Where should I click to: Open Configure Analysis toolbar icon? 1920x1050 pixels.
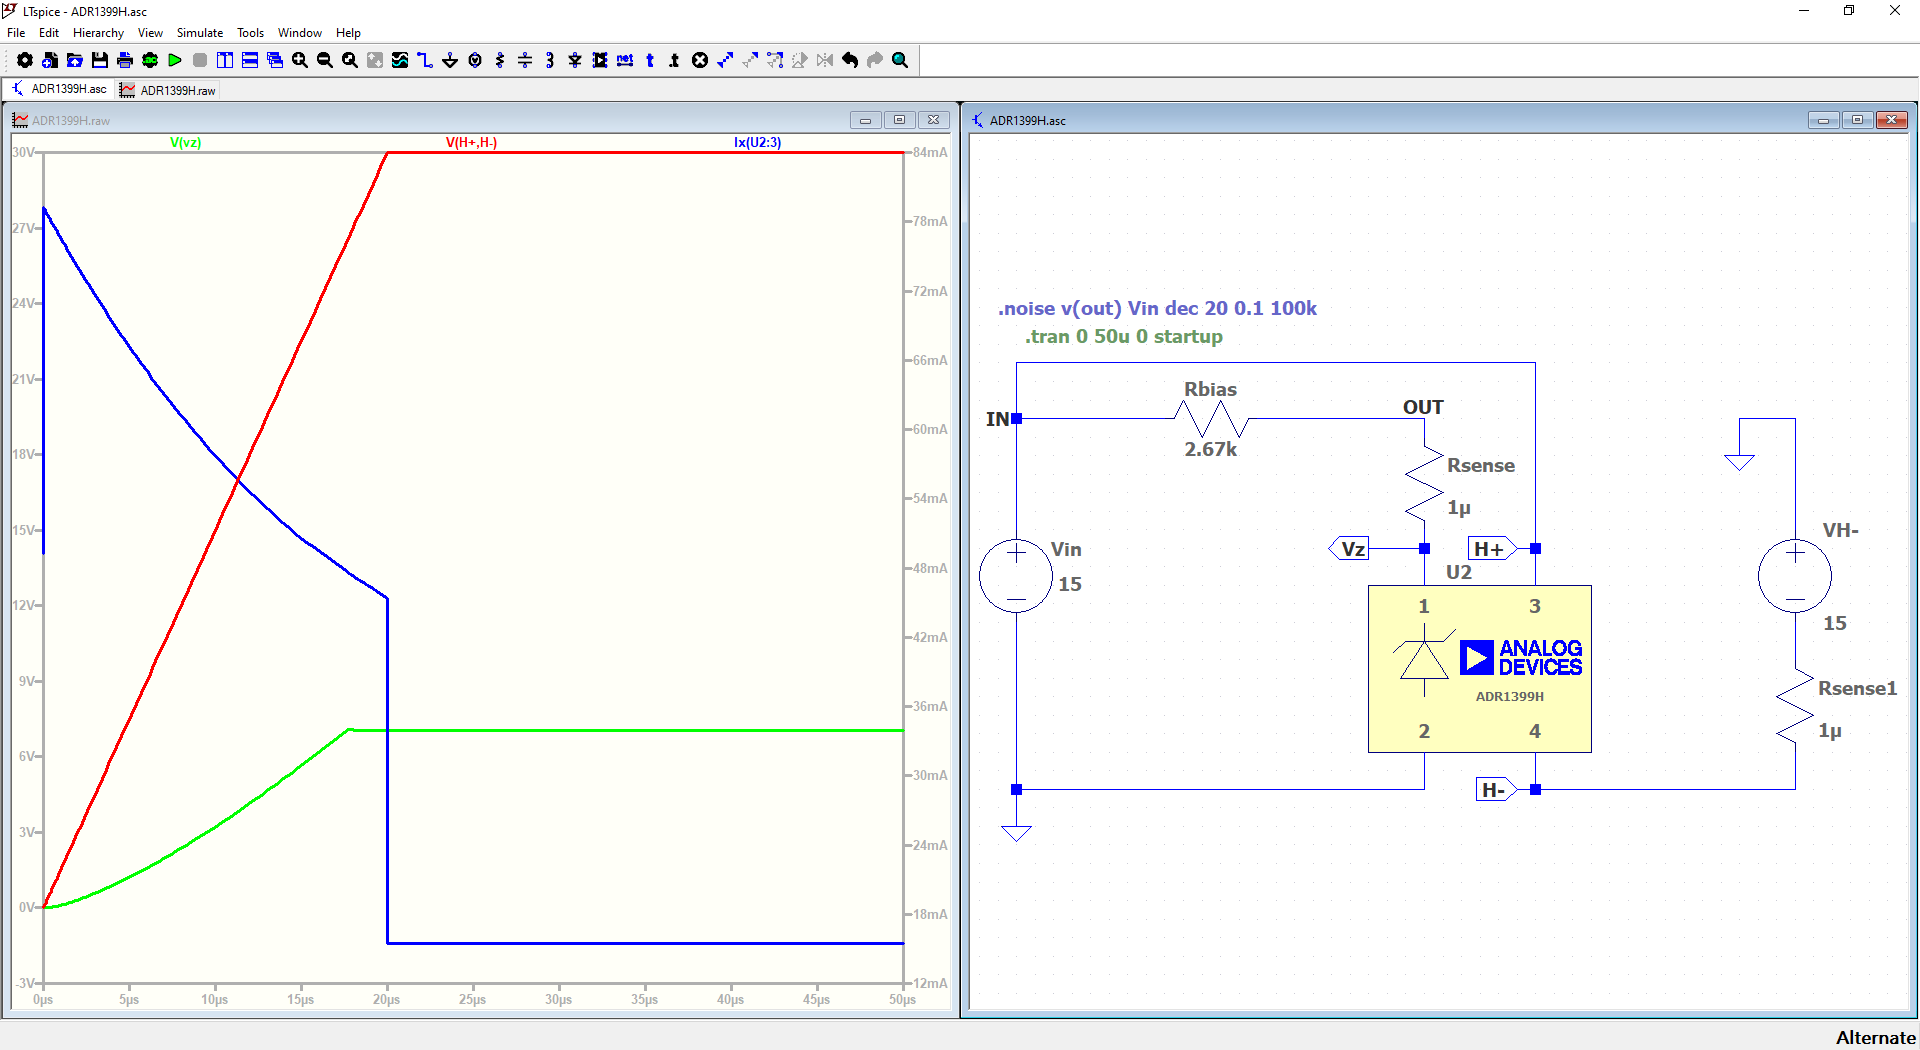point(150,60)
